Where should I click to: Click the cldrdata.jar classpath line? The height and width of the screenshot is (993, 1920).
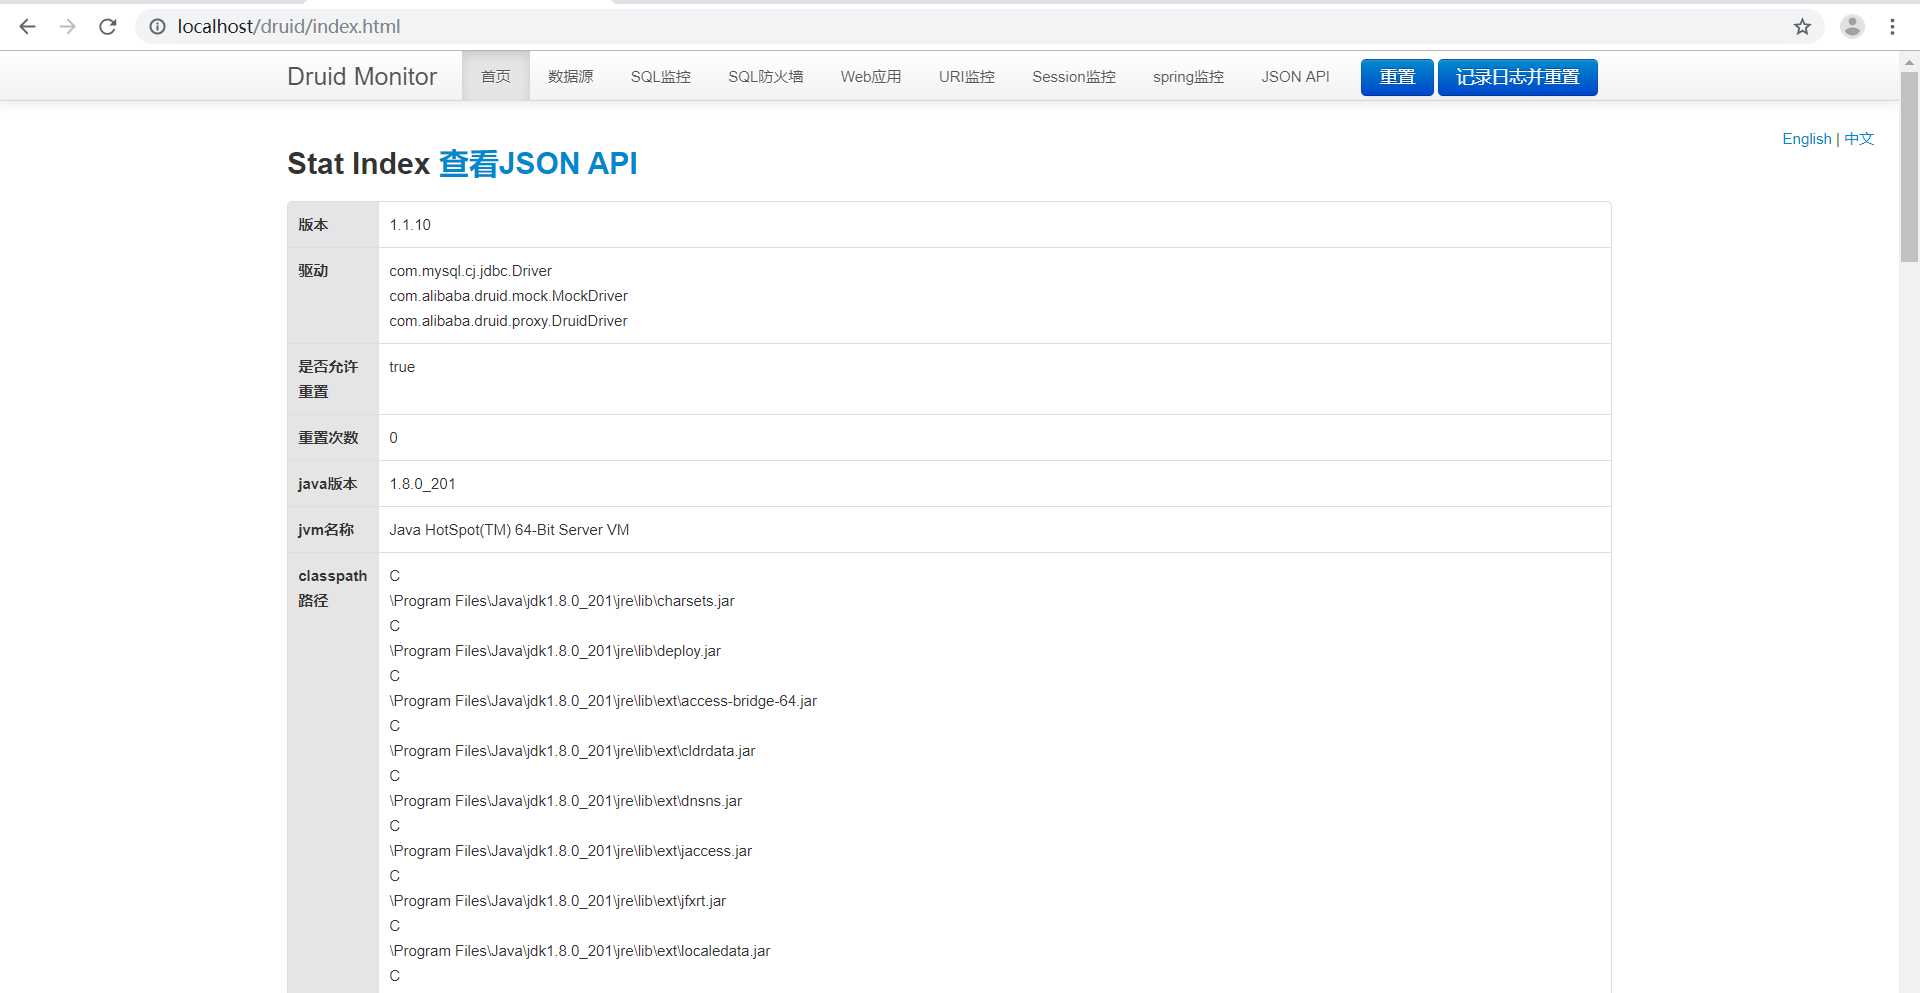point(572,751)
